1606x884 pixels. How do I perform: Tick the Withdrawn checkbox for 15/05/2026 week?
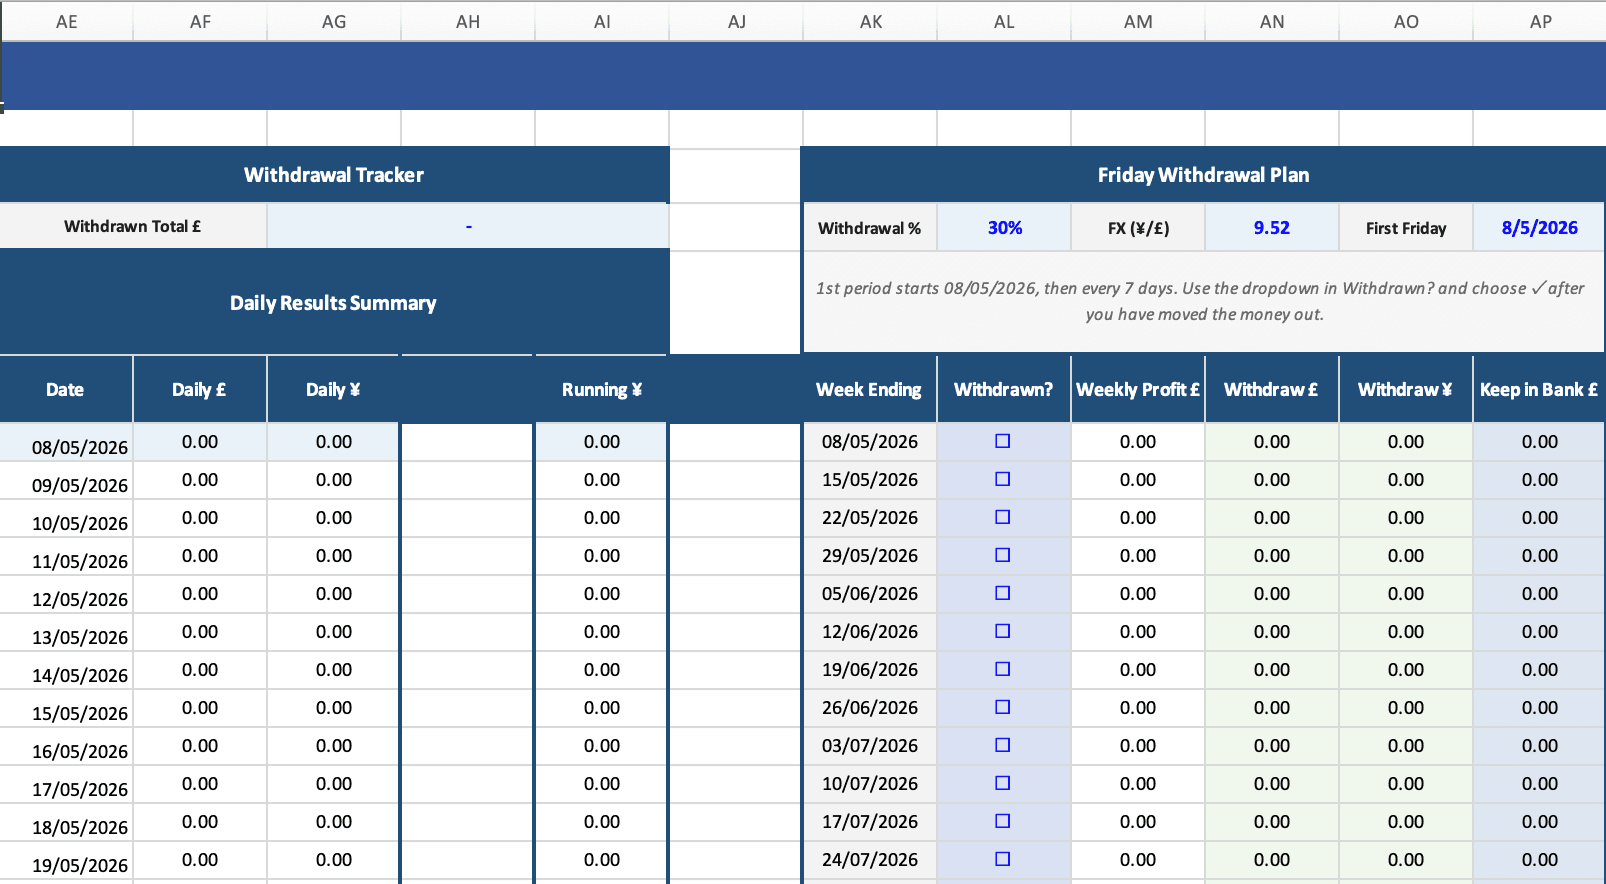coord(1003,479)
